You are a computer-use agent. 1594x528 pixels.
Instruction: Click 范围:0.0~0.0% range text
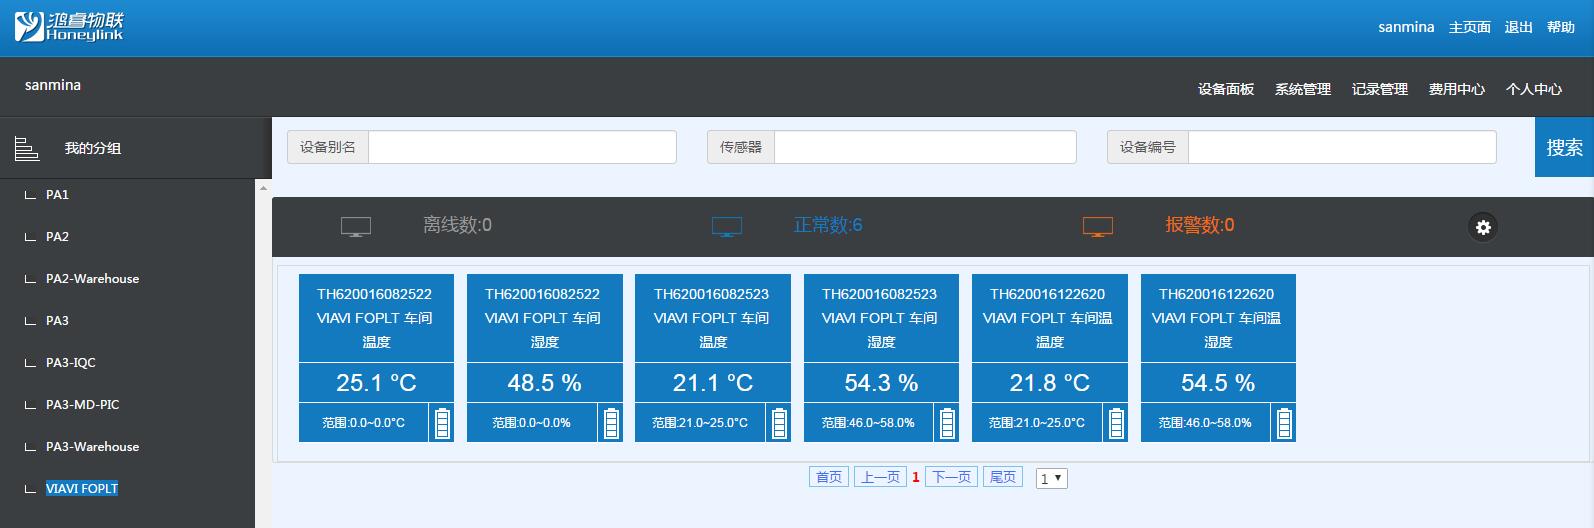pyautogui.click(x=531, y=423)
